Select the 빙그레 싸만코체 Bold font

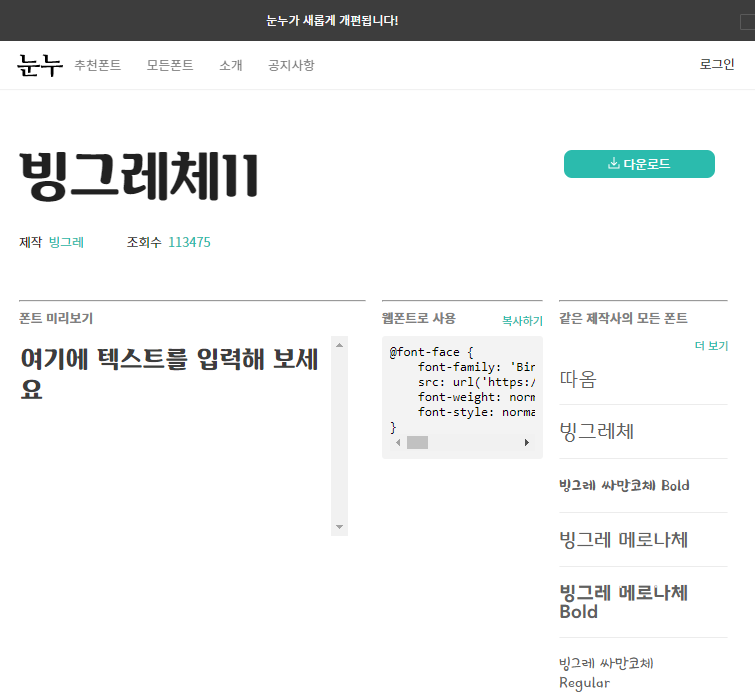[624, 485]
